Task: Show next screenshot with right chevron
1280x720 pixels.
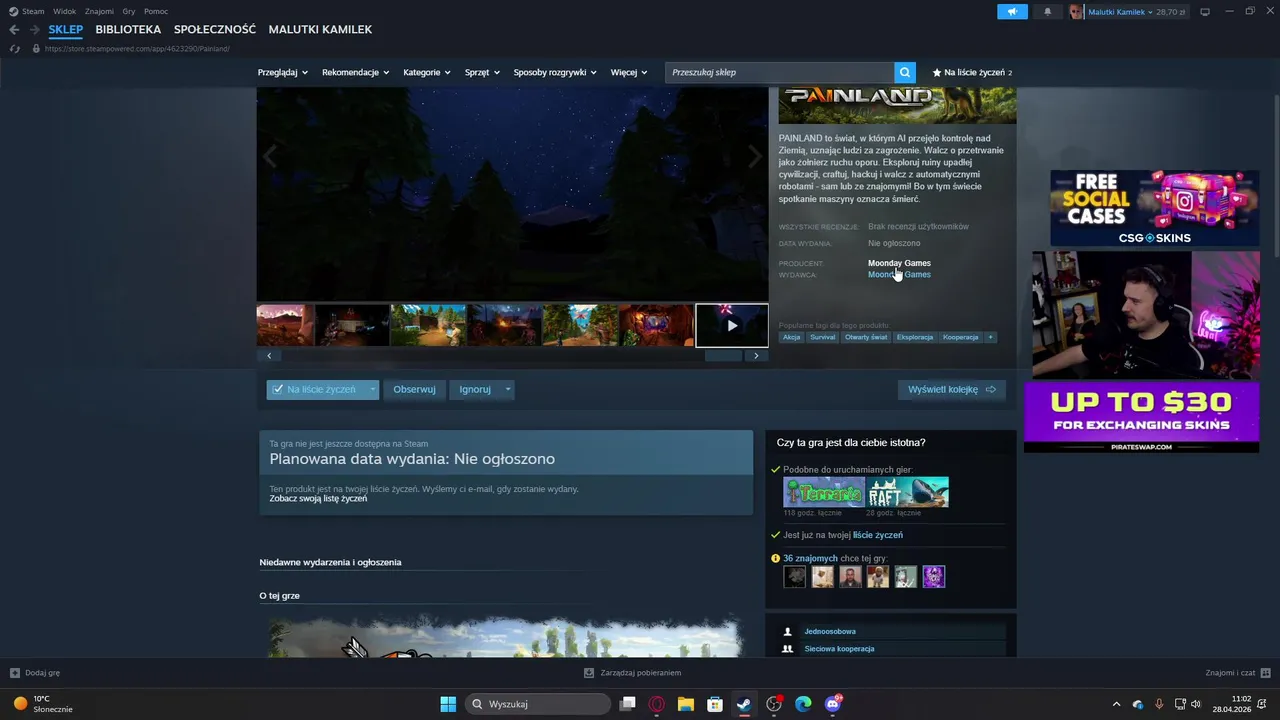Action: coord(755,156)
